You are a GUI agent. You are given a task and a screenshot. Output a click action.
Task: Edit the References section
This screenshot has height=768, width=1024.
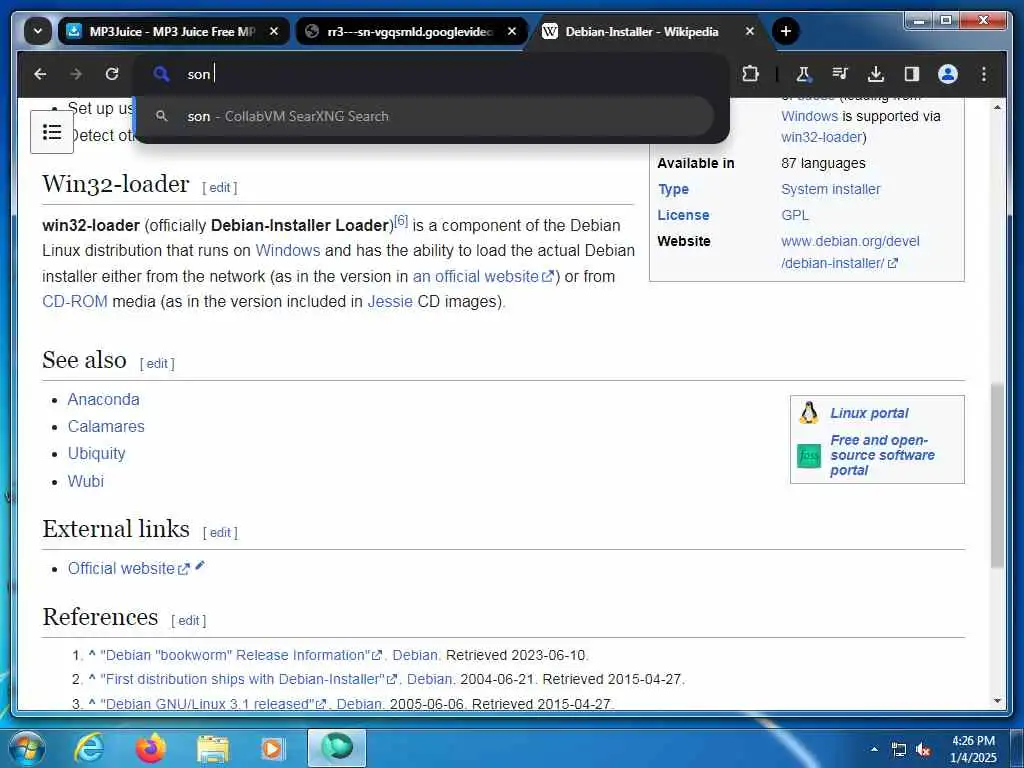pos(189,621)
